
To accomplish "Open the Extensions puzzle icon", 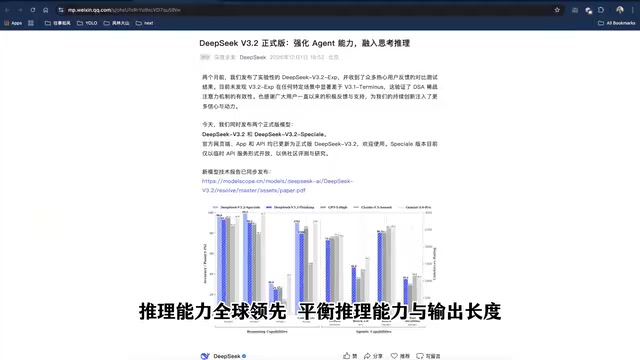I will [601, 10].
